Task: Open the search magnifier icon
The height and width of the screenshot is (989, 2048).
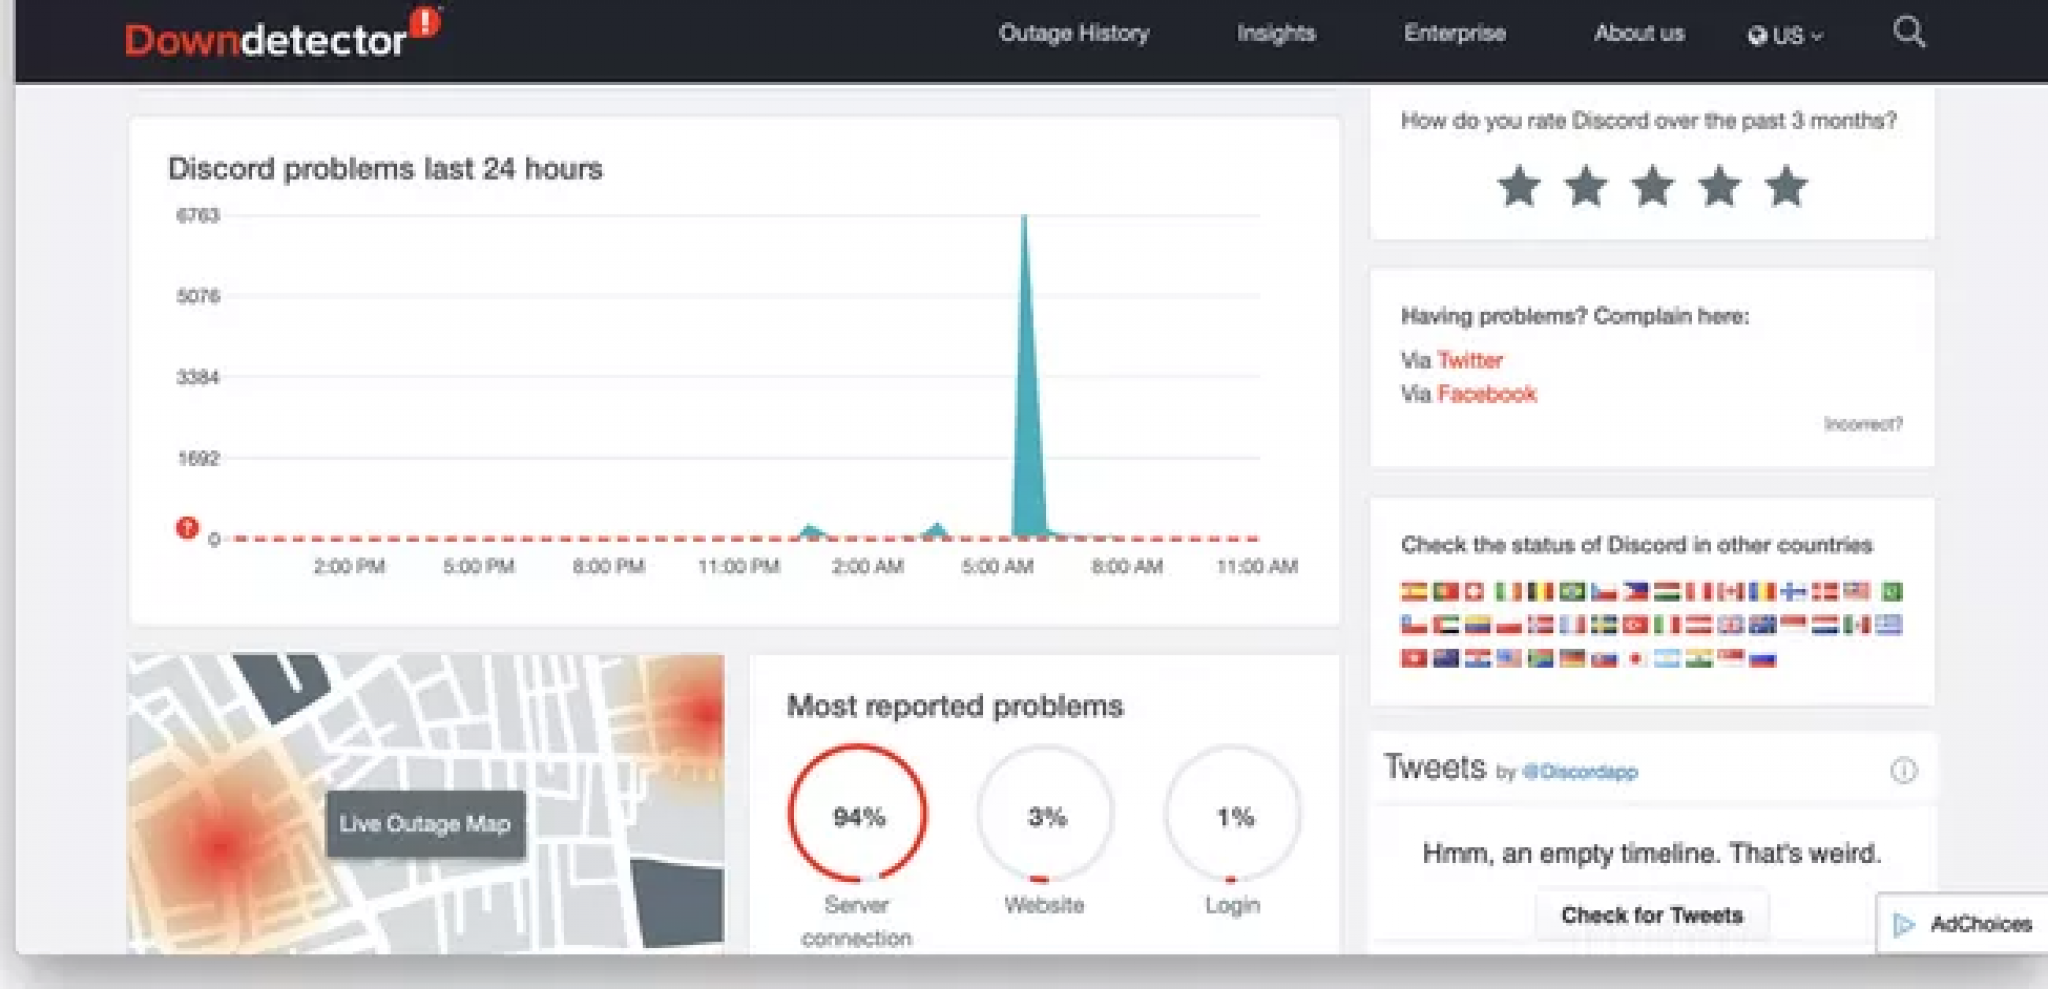Action: 1908,32
